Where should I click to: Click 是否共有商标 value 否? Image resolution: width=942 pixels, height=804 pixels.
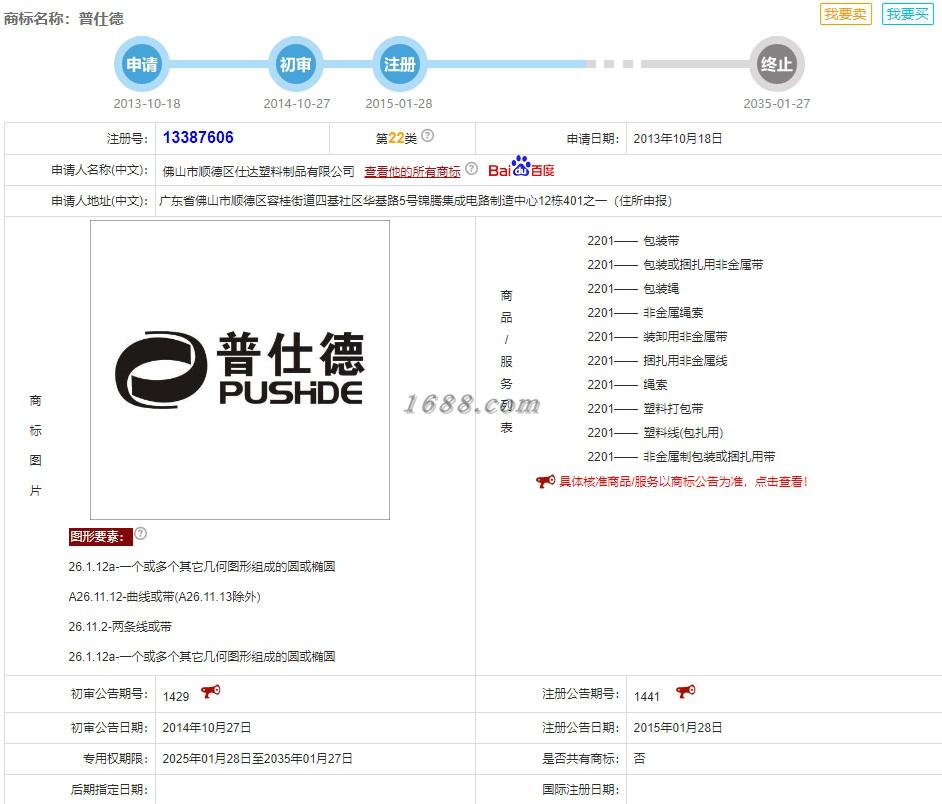coord(639,758)
